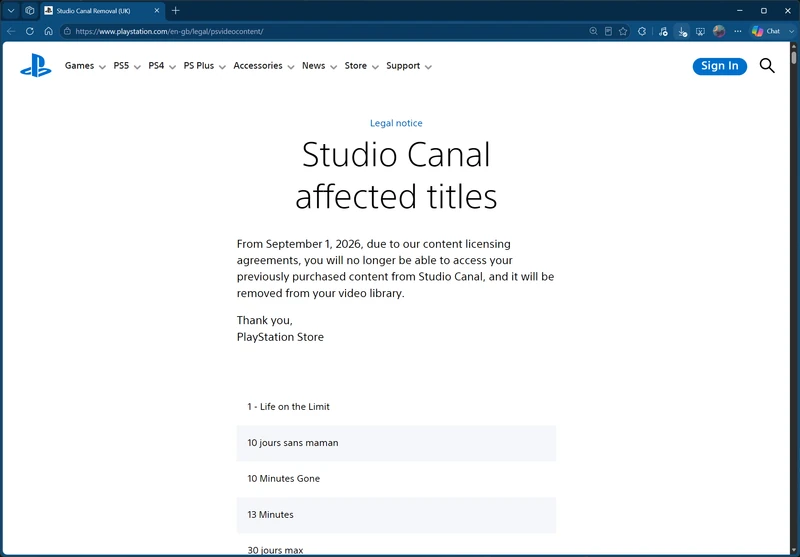This screenshot has height=557, width=800.
Task: Open the screenshot tool
Action: (x=701, y=31)
